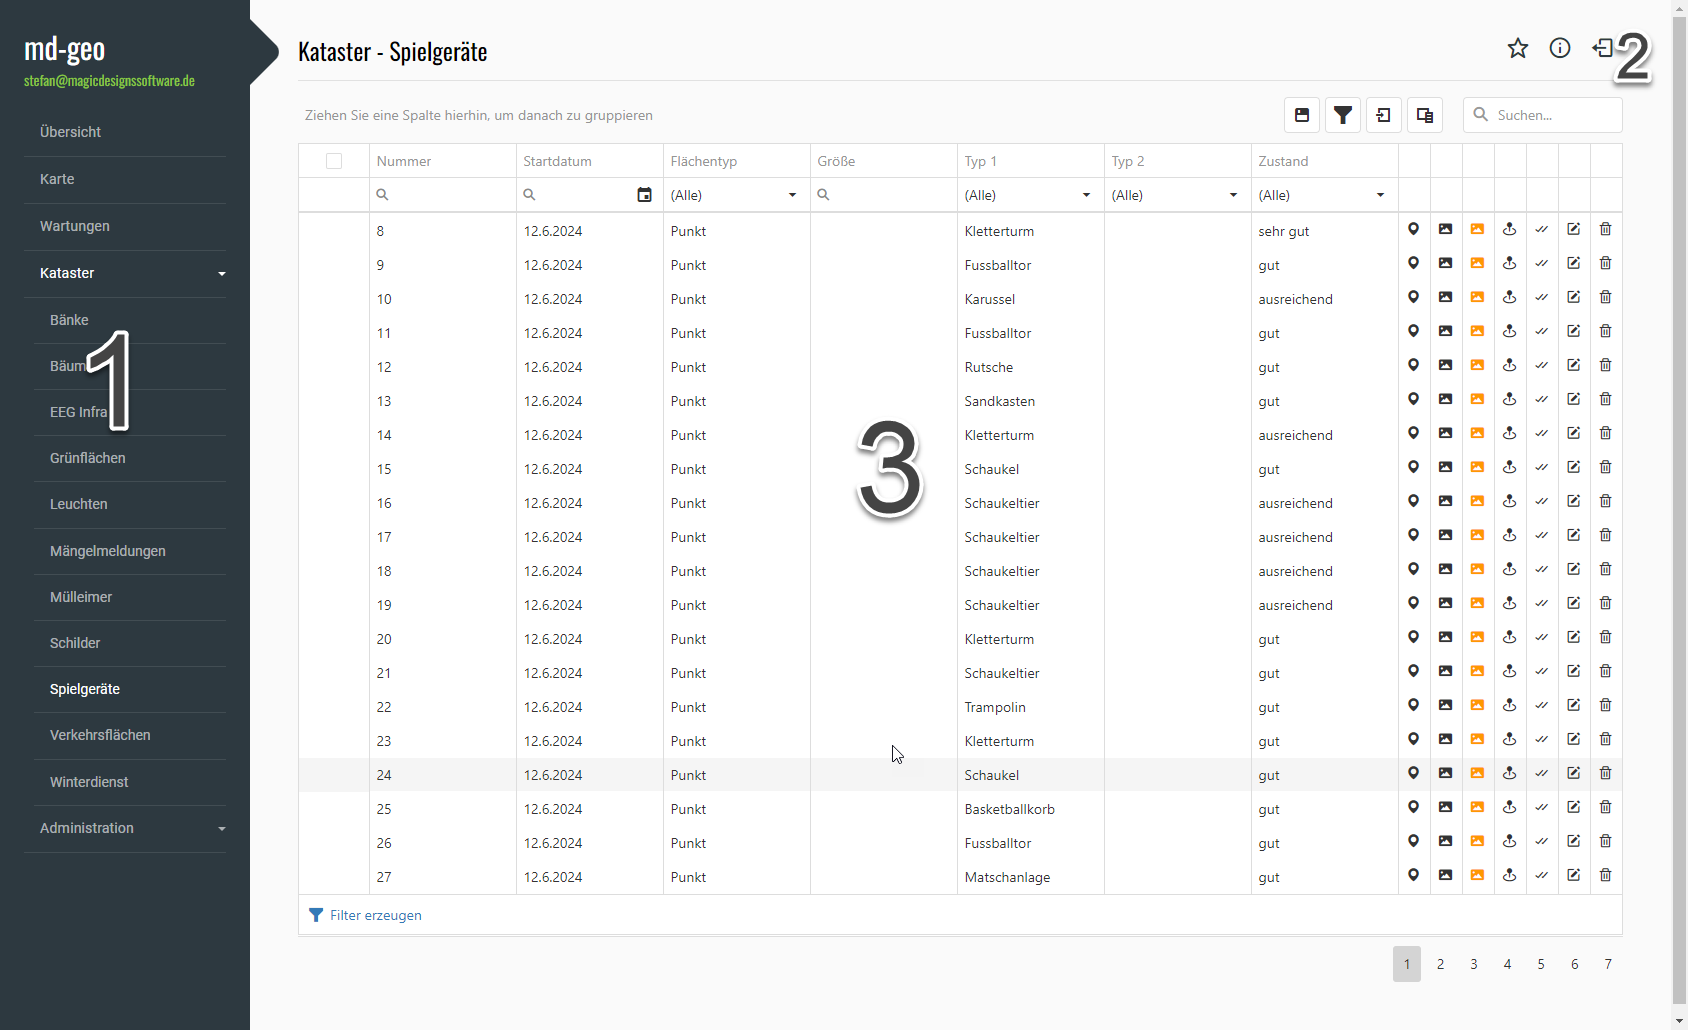
Task: Go to page 3 of the table
Action: 1473,964
